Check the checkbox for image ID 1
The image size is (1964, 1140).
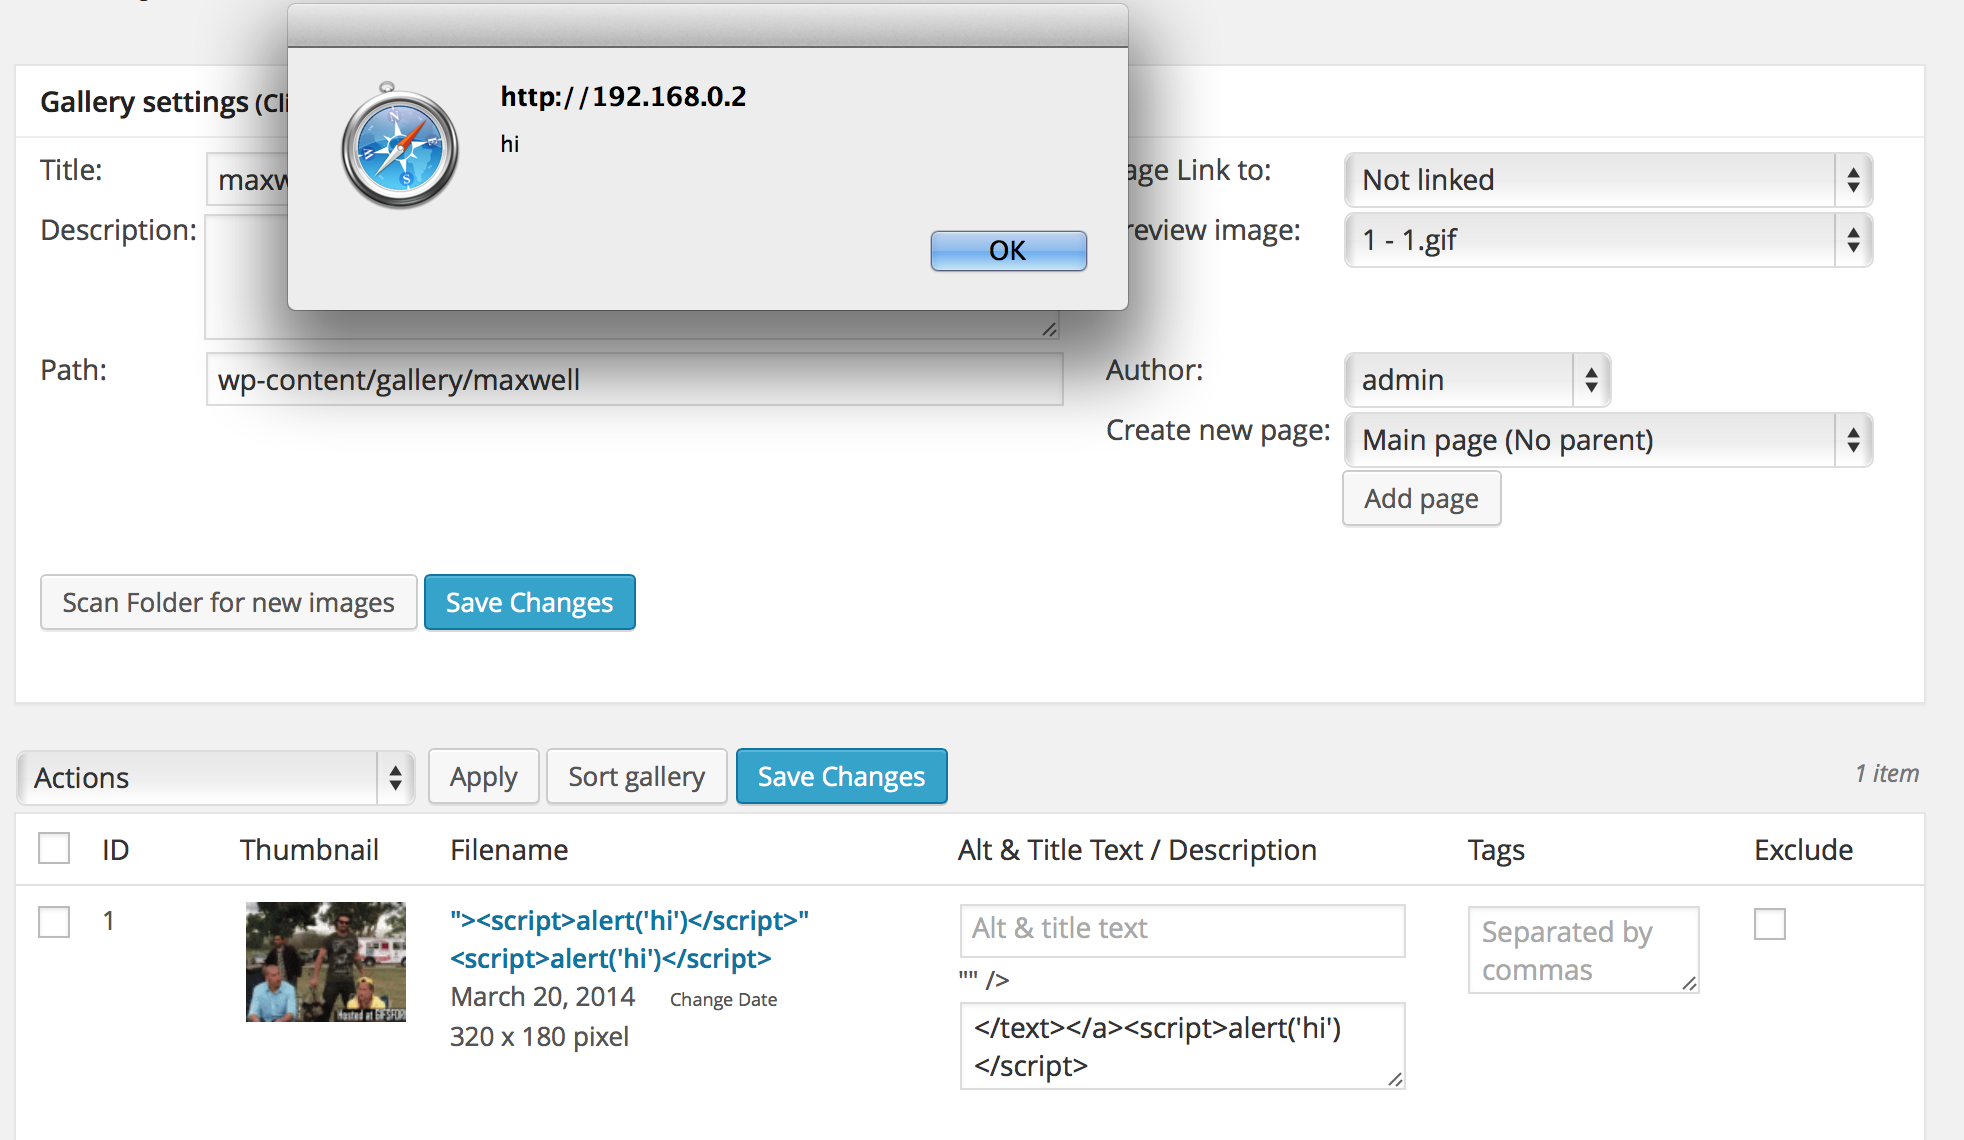pyautogui.click(x=54, y=921)
